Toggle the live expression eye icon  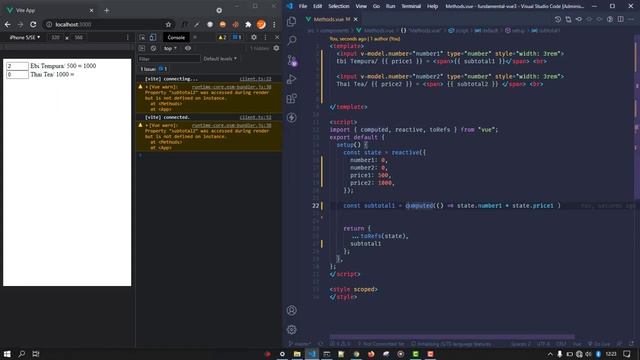click(188, 48)
